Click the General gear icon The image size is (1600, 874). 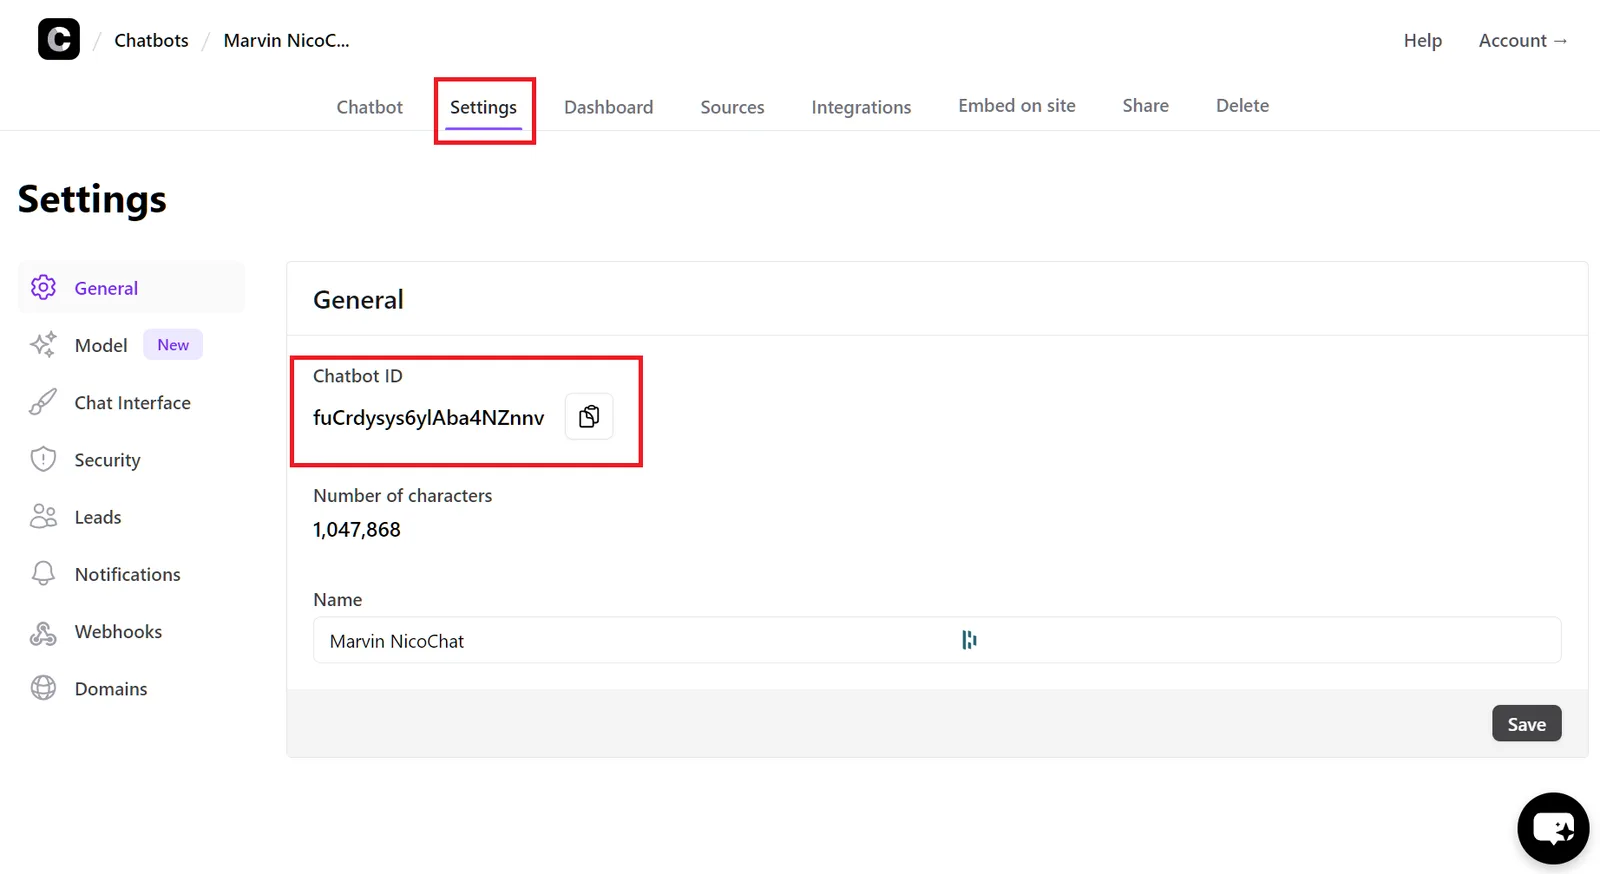(x=43, y=288)
